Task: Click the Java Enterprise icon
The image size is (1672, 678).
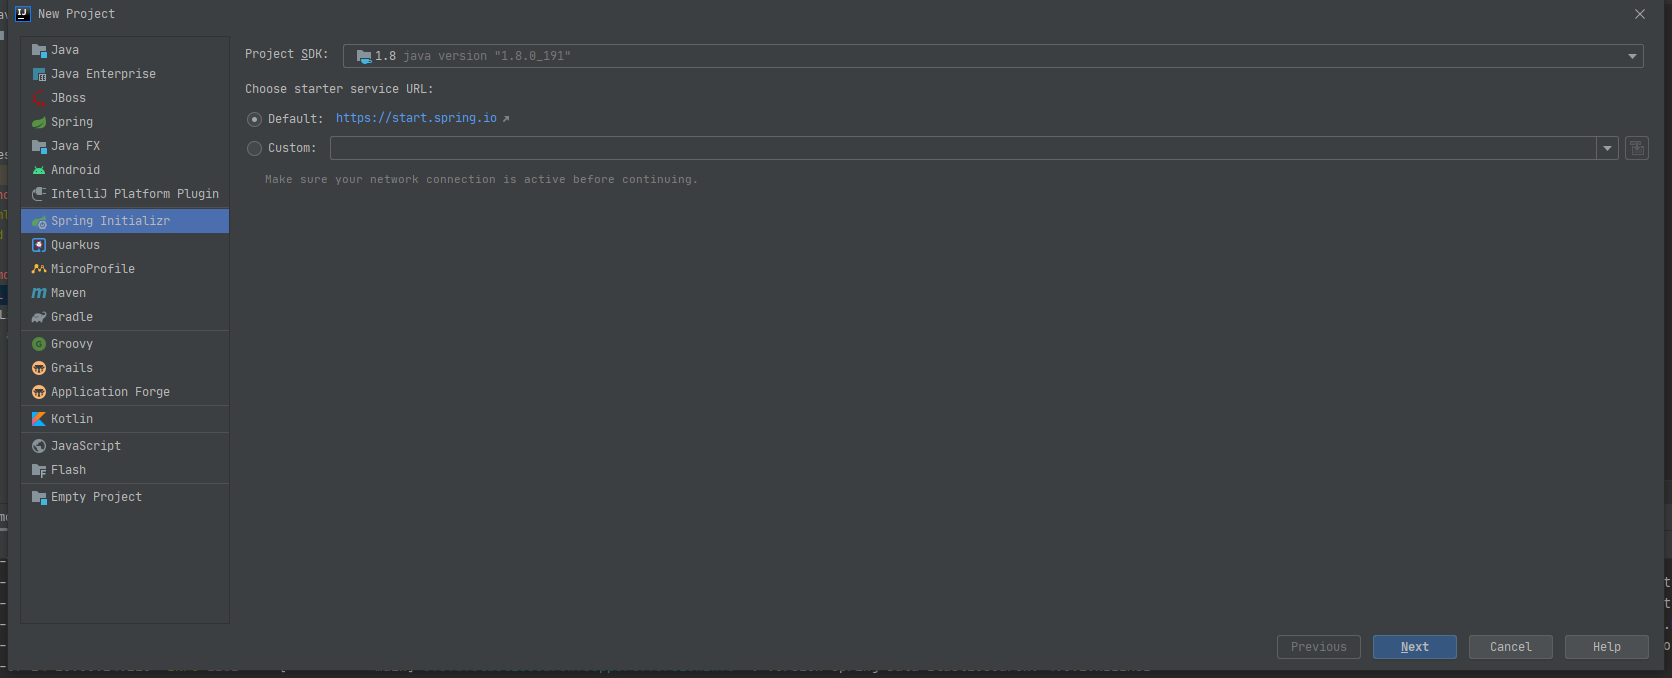Action: click(x=39, y=74)
